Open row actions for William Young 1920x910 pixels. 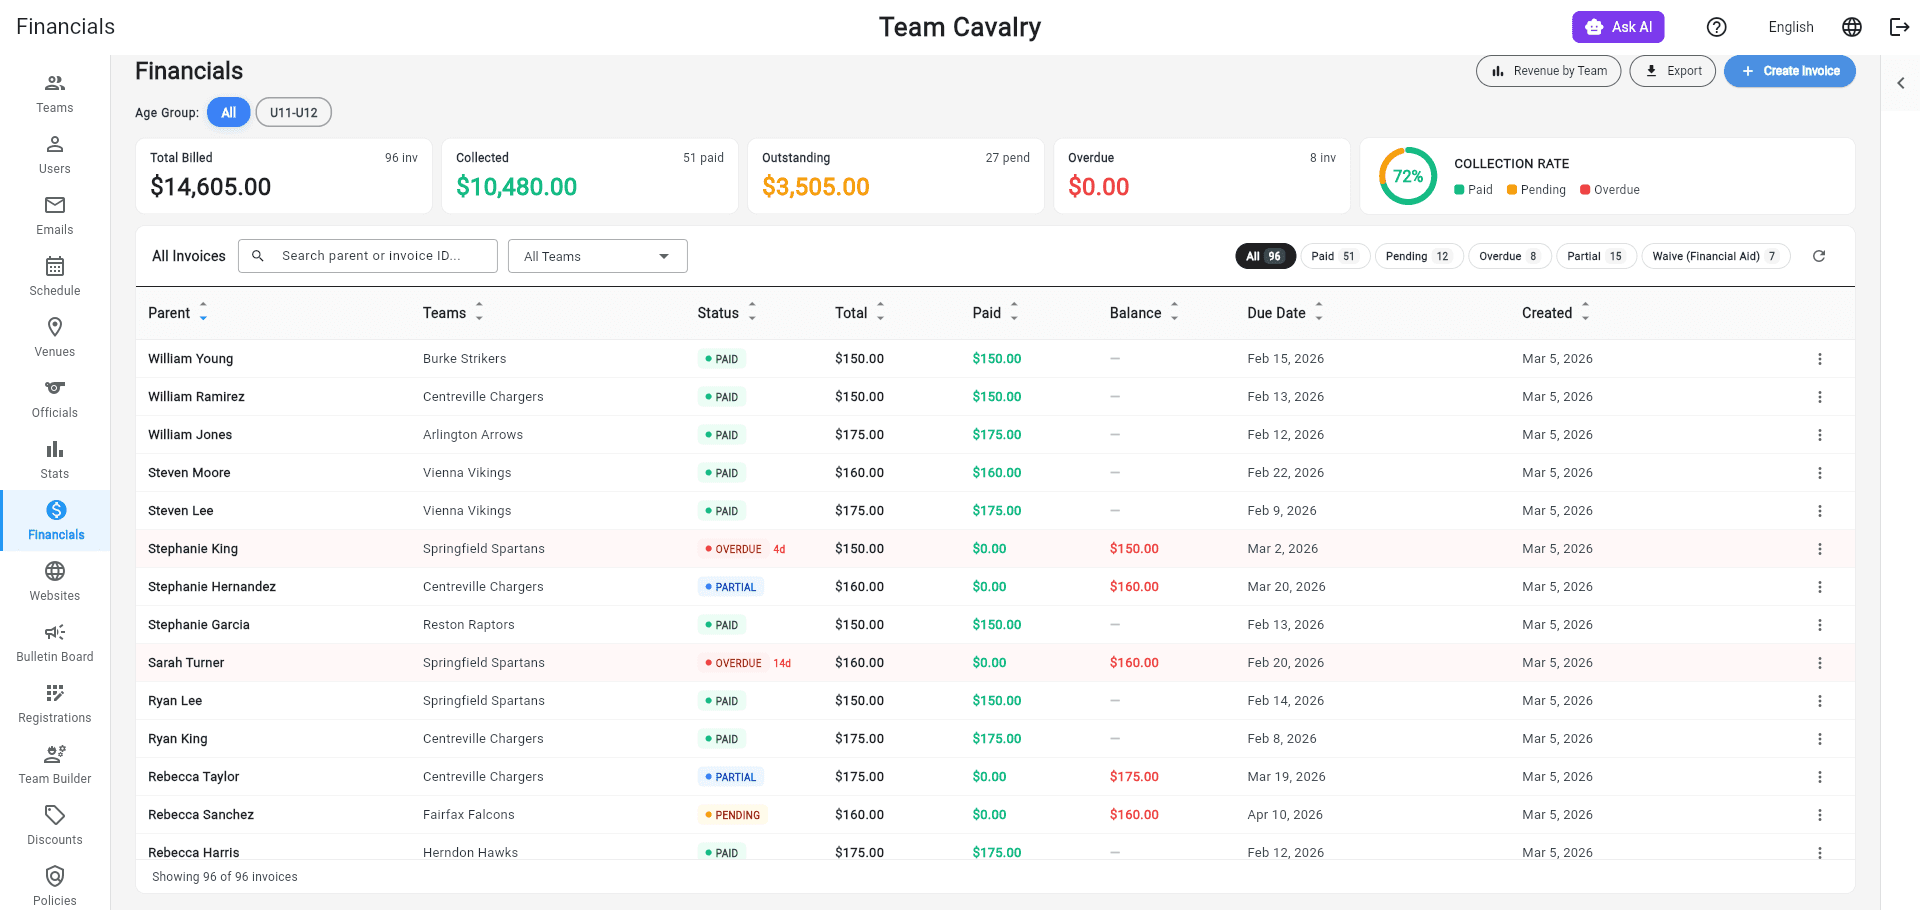(1820, 359)
